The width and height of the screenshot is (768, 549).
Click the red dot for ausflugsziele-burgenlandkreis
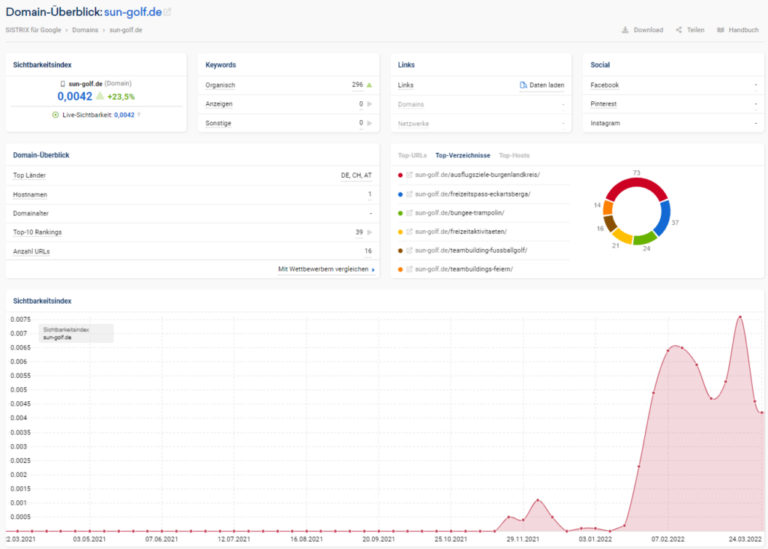(x=400, y=175)
